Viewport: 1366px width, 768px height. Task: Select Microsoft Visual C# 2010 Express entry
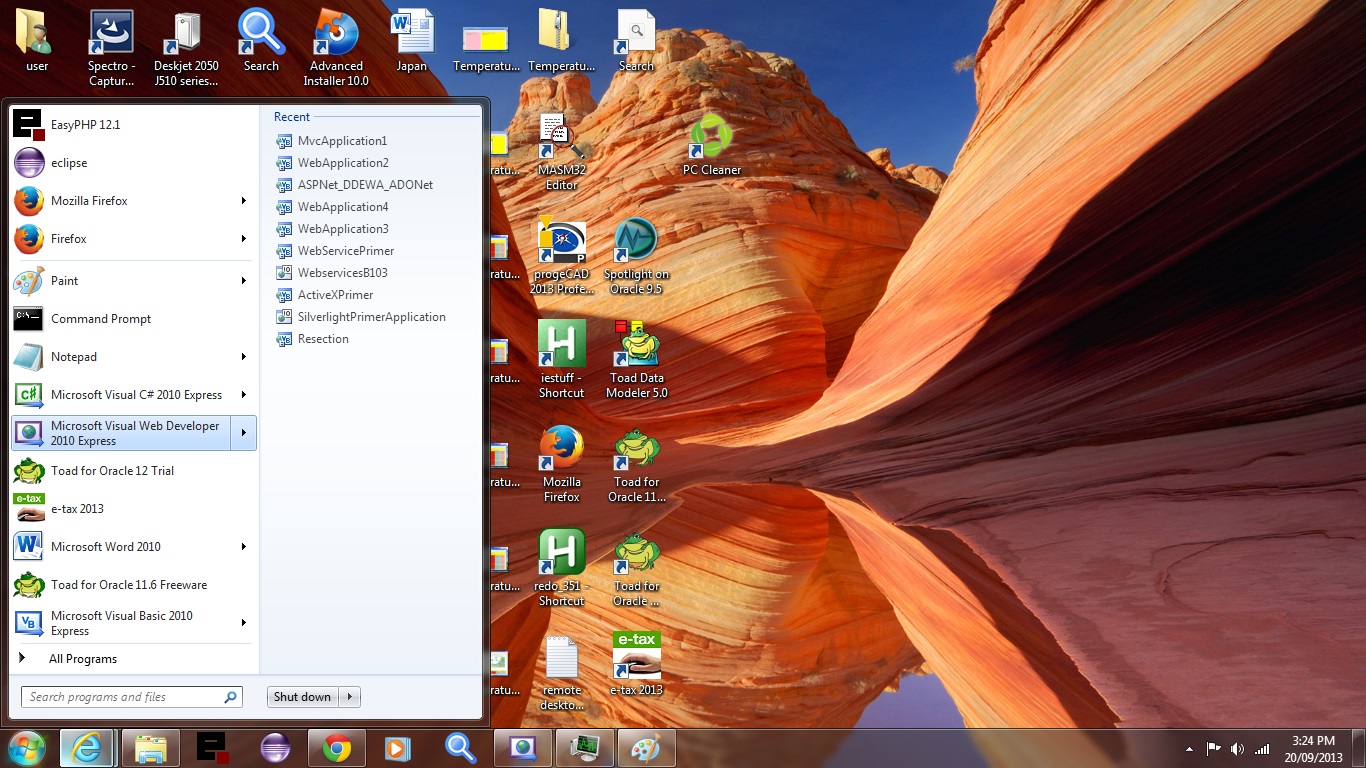[x=121, y=394]
